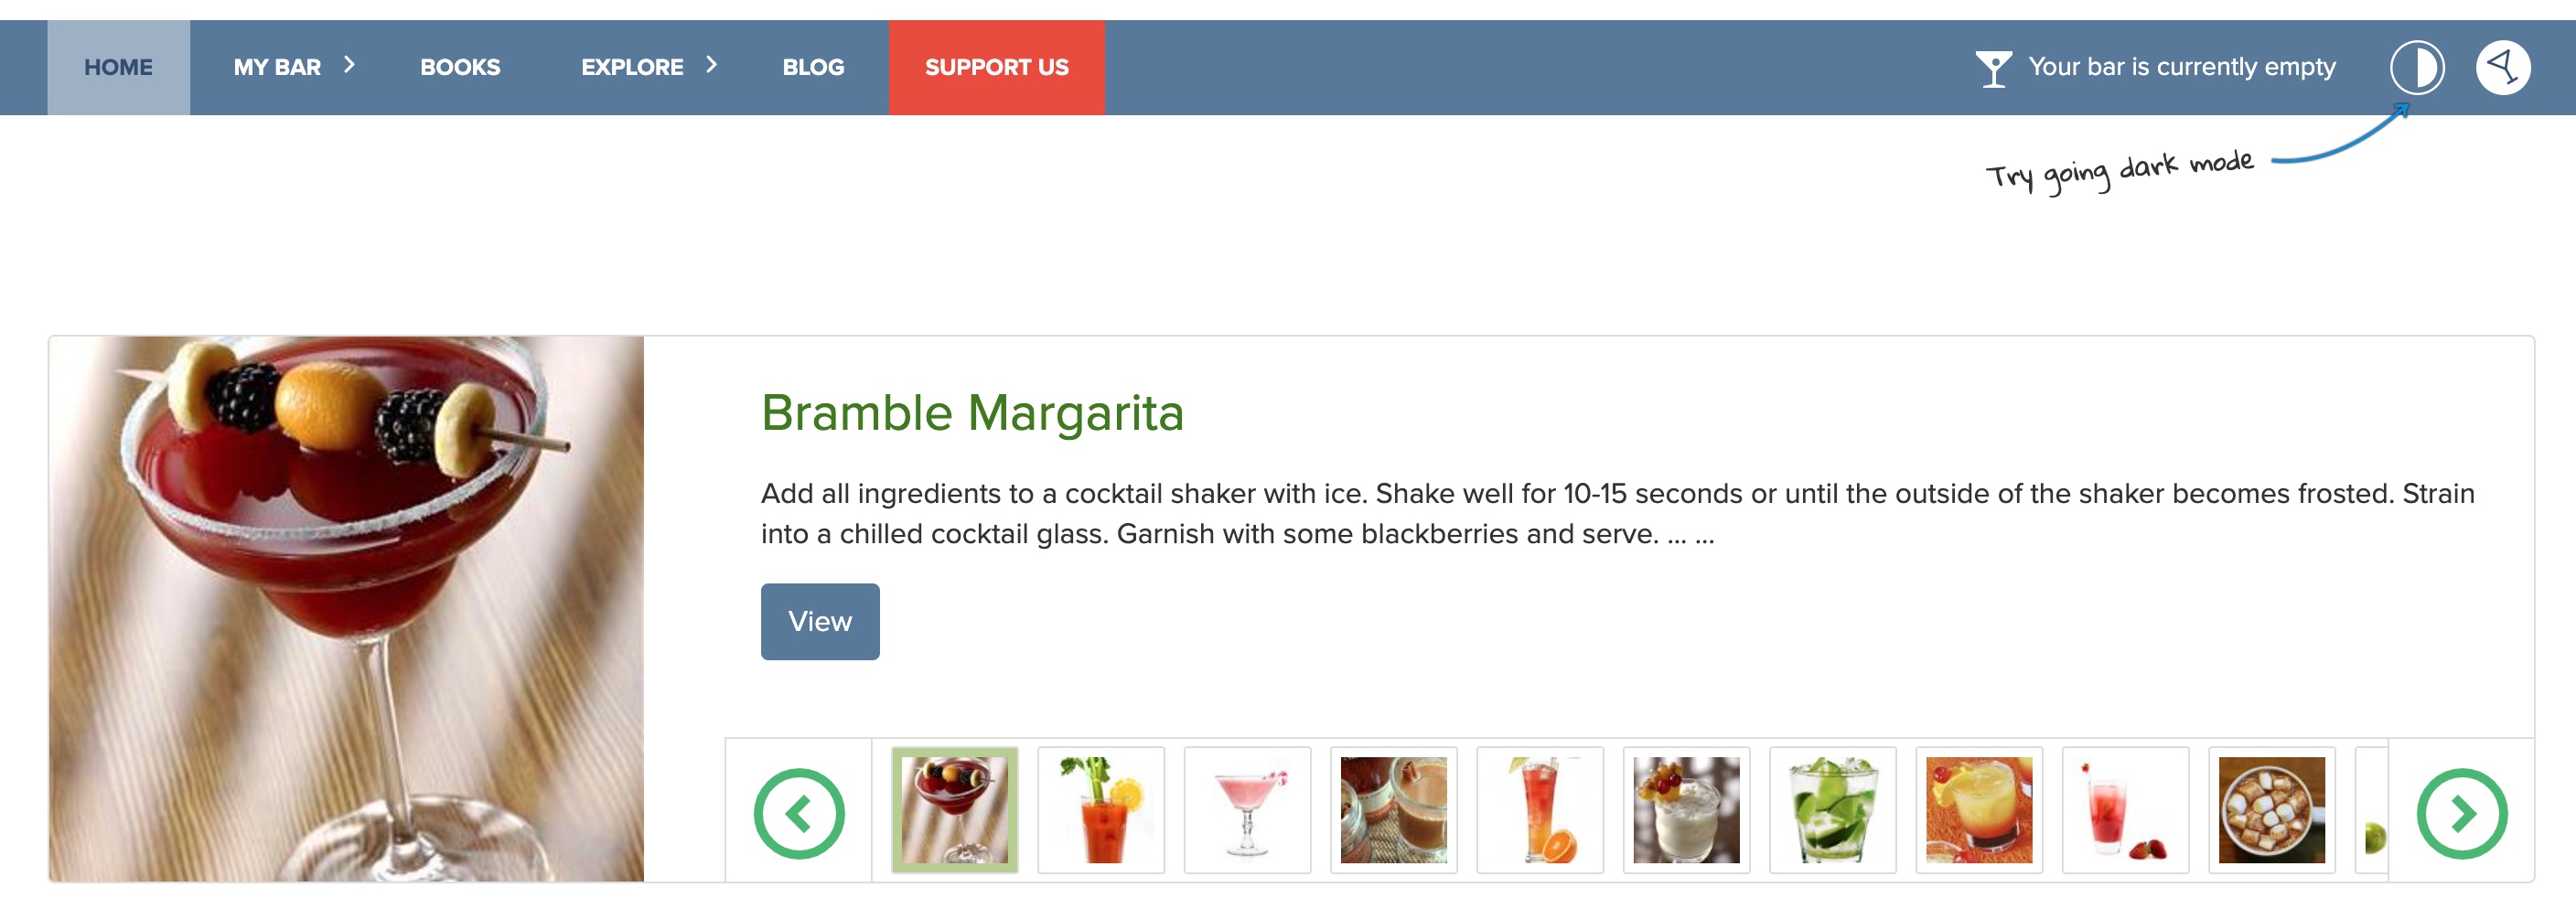Select the pink martini glass thumbnail

(x=1247, y=810)
